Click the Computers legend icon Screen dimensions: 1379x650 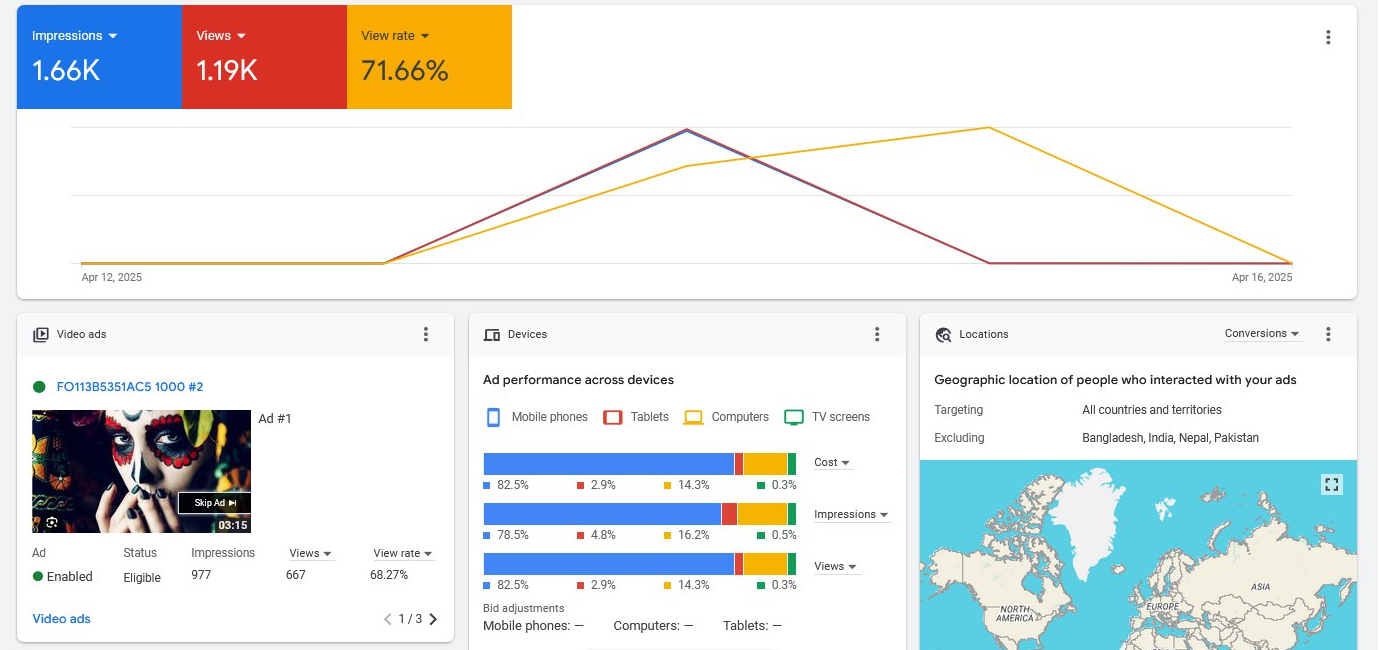(x=694, y=417)
